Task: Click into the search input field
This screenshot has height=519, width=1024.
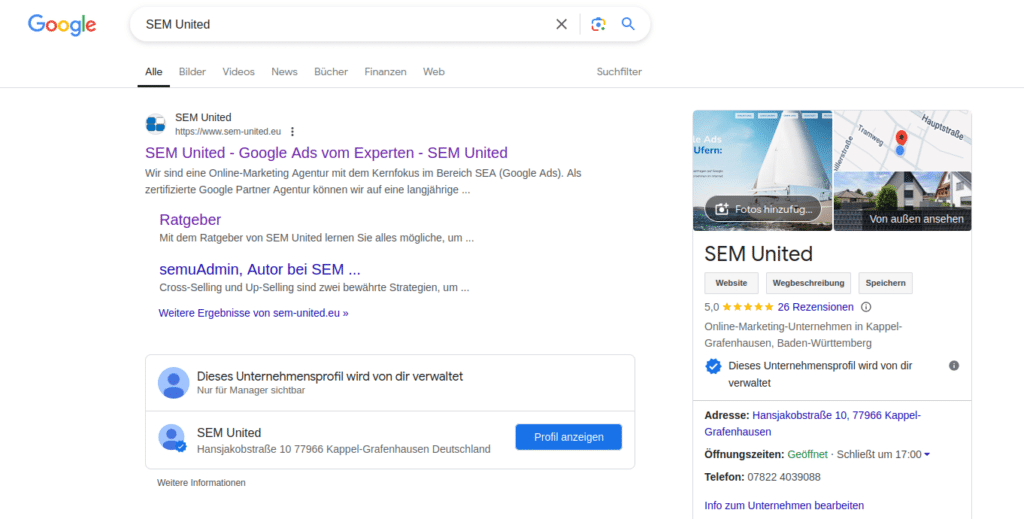Action: click(x=346, y=24)
